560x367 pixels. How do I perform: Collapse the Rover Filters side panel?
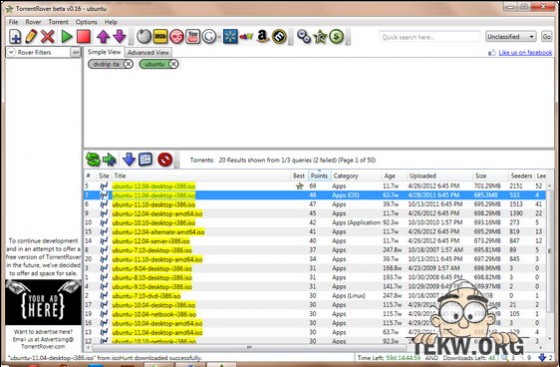click(75, 52)
